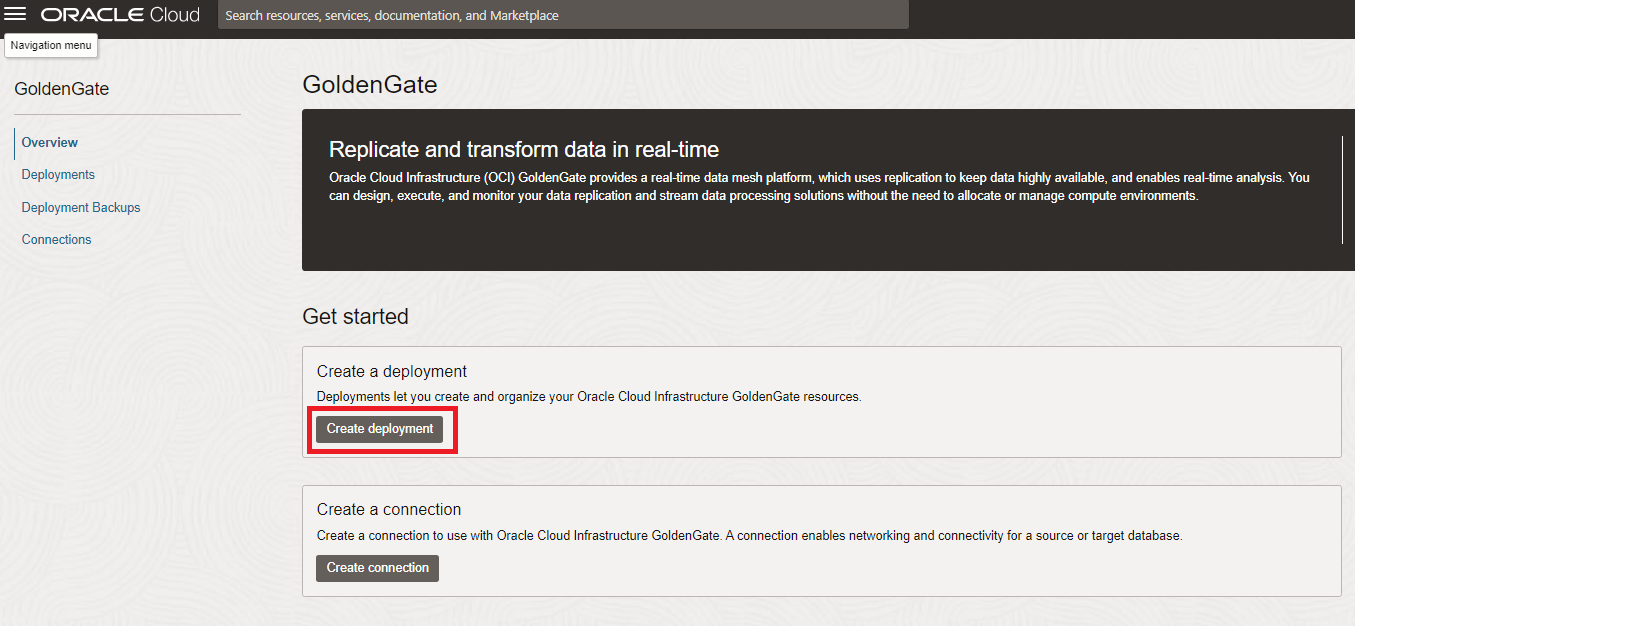Click the Oracle Cloud logo
Image resolution: width=1651 pixels, height=626 pixels.
point(120,15)
